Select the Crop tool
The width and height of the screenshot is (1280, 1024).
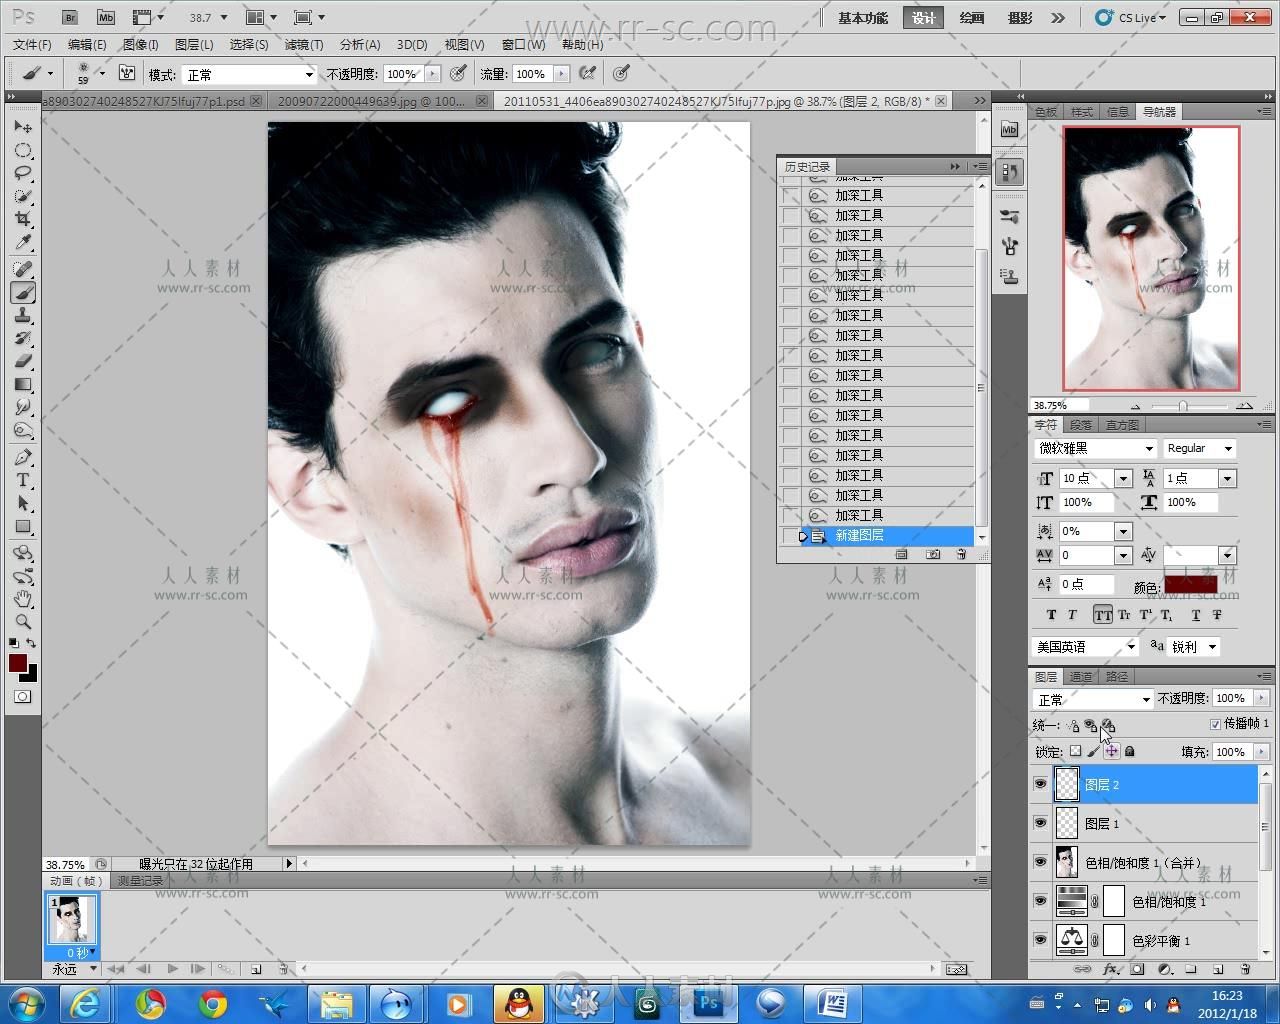tap(23, 220)
